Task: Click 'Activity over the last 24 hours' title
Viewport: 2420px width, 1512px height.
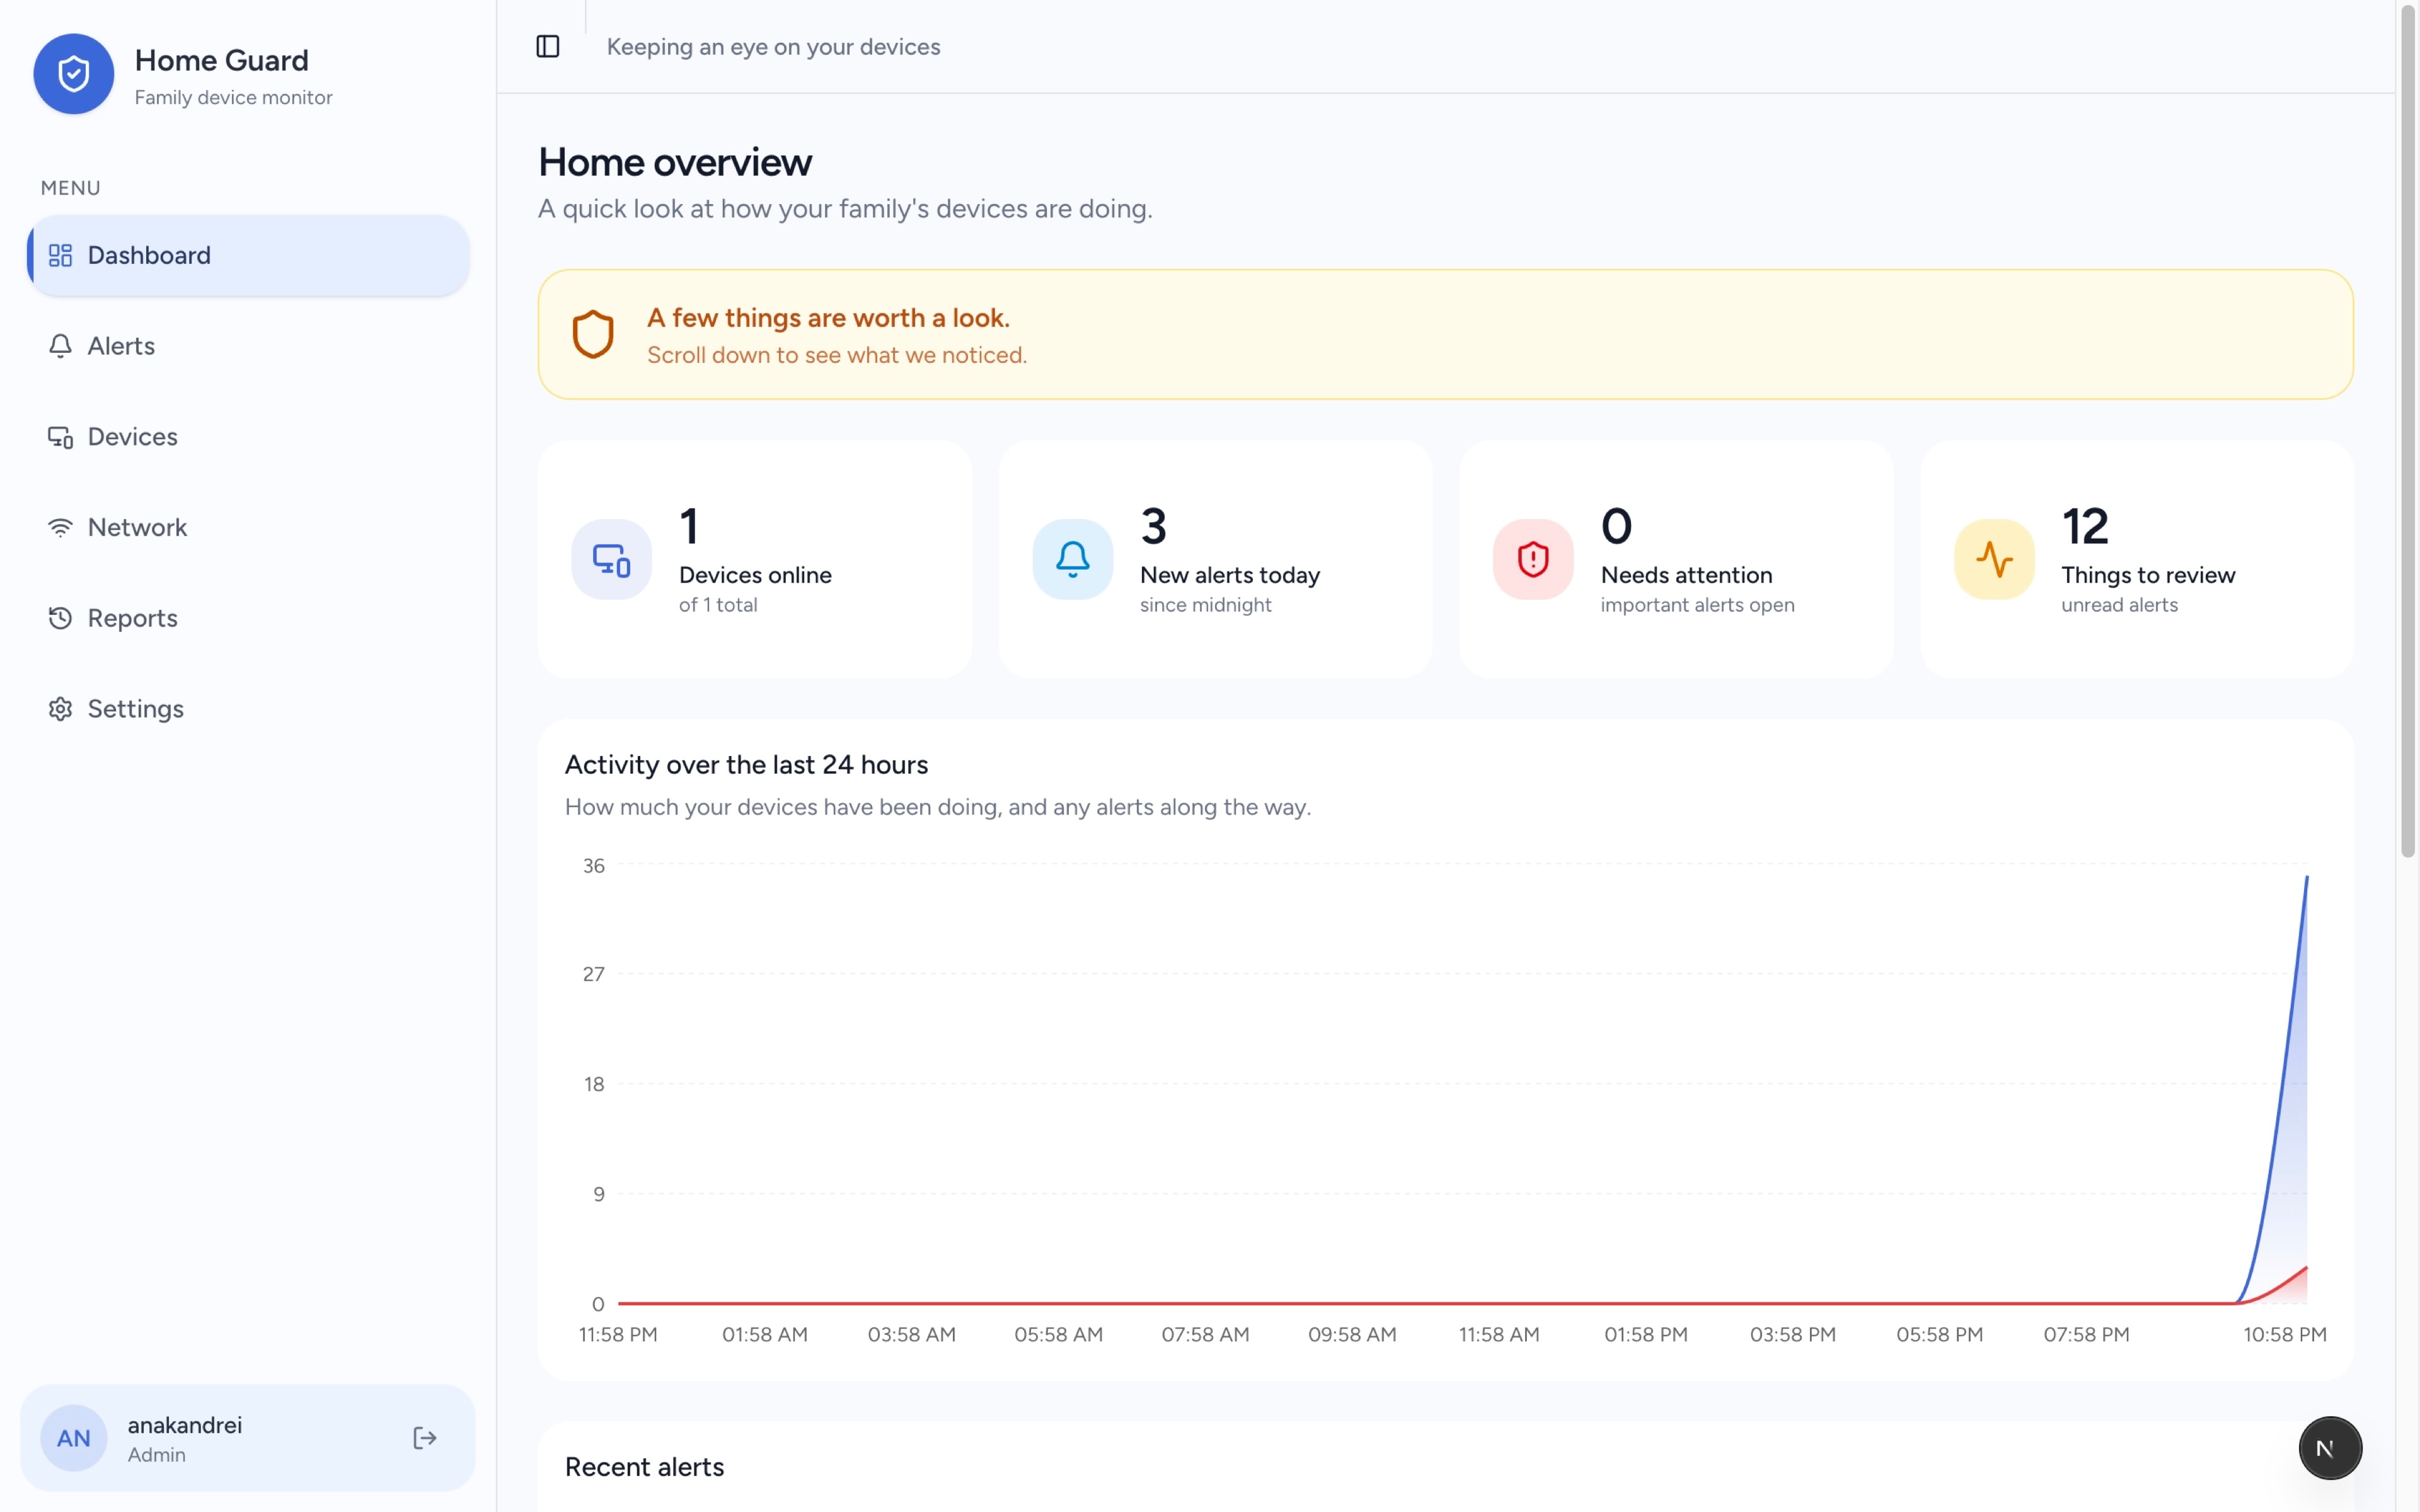Action: pyautogui.click(x=746, y=765)
